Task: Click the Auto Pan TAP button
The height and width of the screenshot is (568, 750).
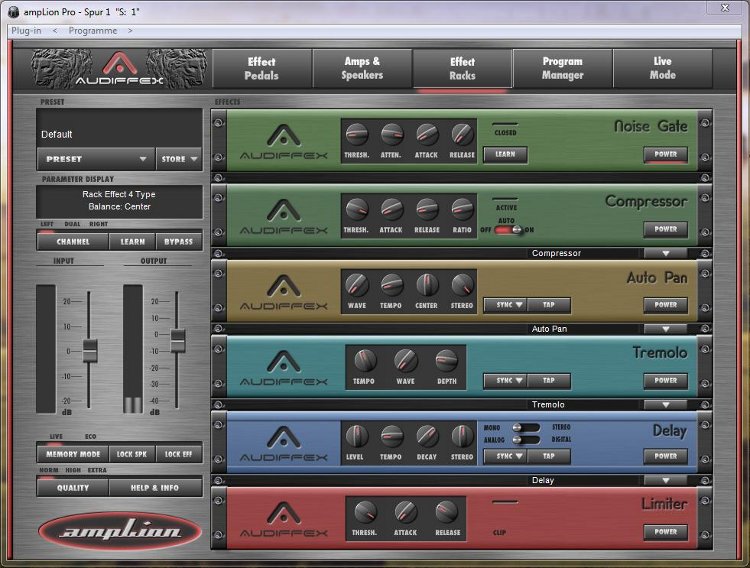Action: click(549, 305)
